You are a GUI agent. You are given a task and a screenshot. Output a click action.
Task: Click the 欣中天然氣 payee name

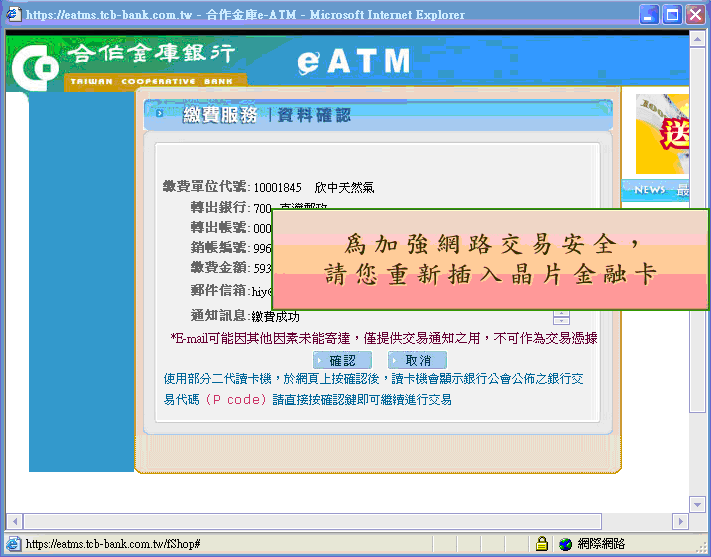point(344,187)
